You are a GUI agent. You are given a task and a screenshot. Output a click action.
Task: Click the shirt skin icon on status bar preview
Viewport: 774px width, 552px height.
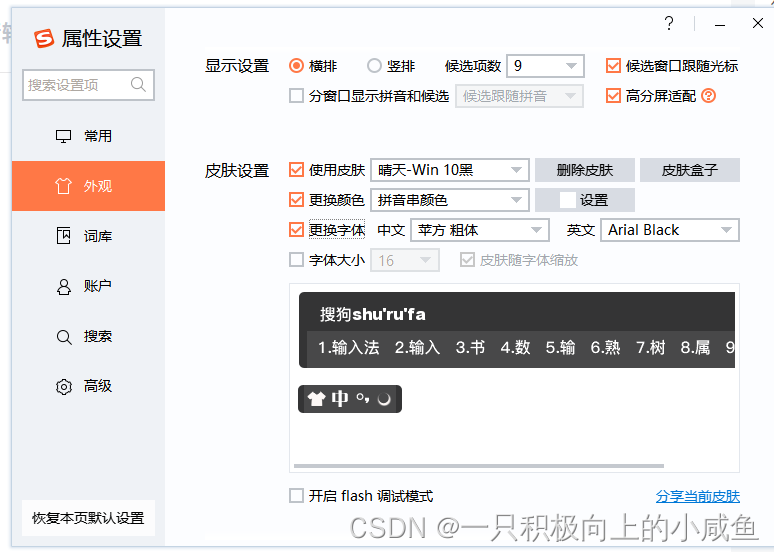316,398
